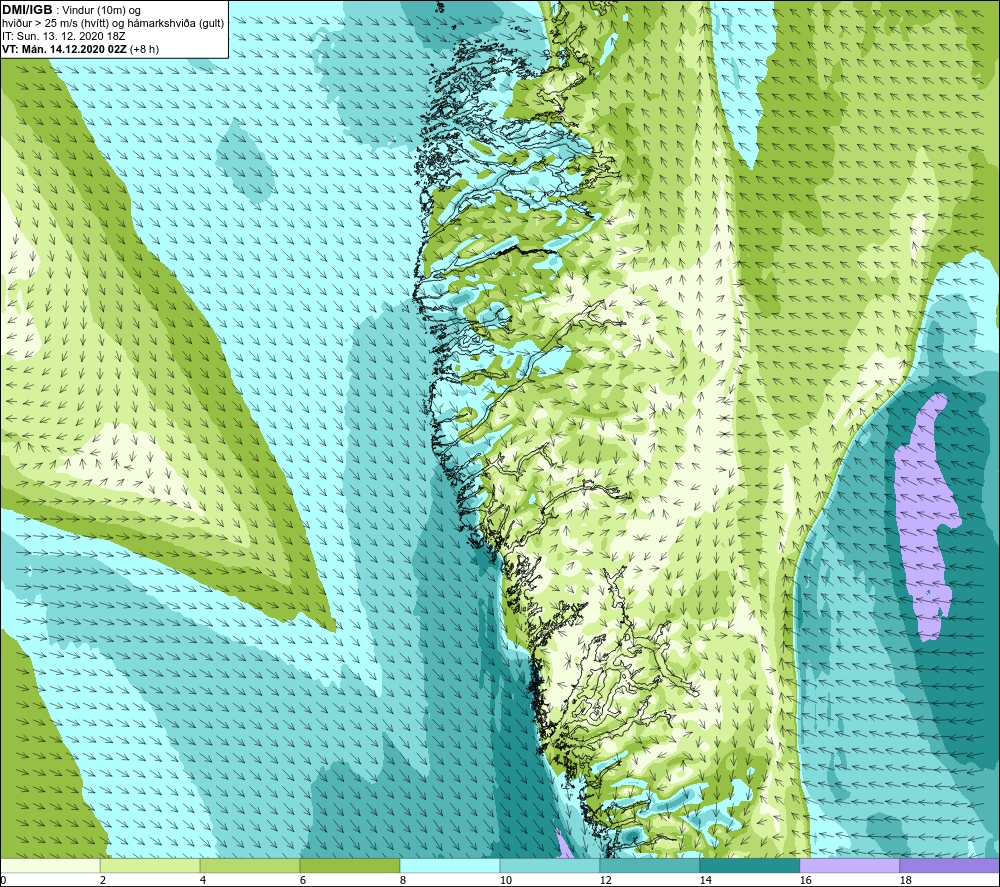Viewport: 1000px width, 887px height.
Task: Click the 'IT: Sun. 13. 12. 2020 18Z' line
Action: (64, 36)
